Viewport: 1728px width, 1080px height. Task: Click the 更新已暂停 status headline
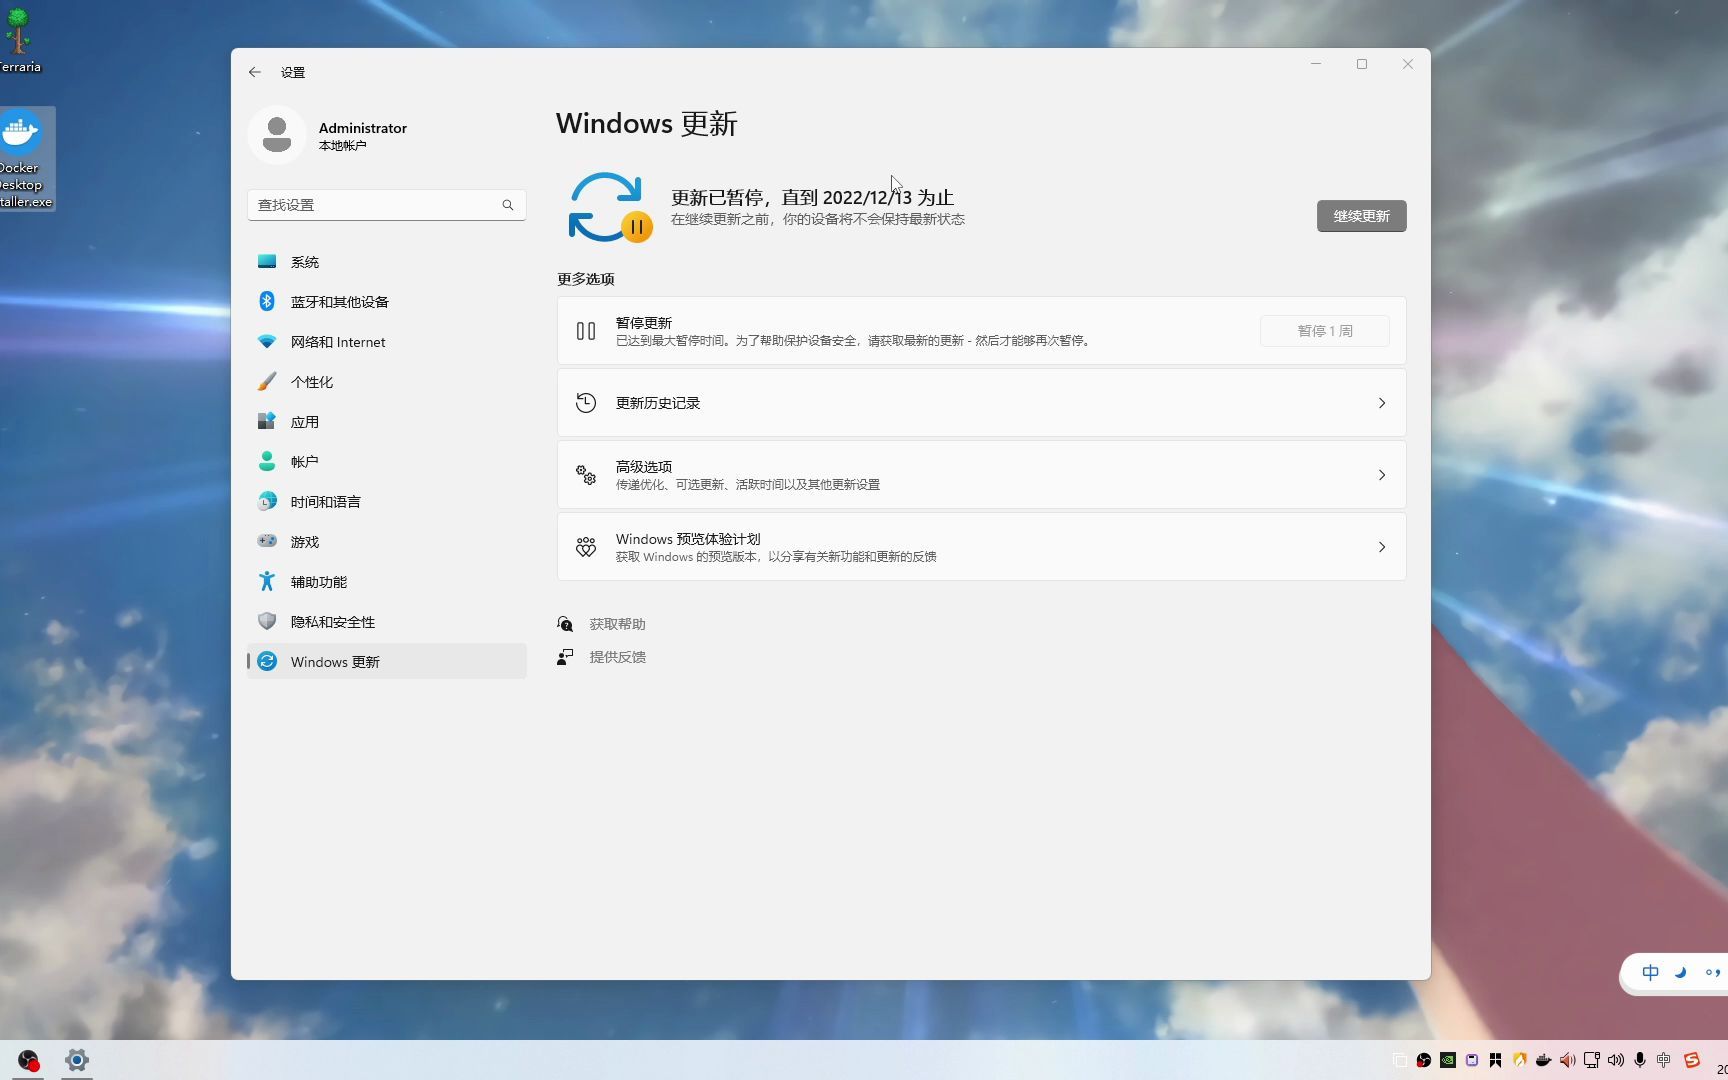tap(812, 198)
